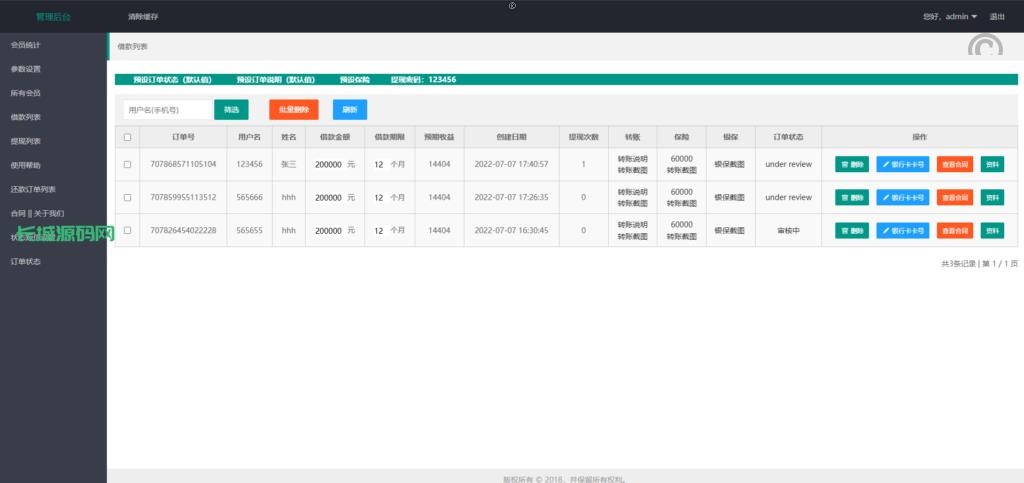
Task: Tick the checkbox for order 707859955113512
Action: click(127, 197)
